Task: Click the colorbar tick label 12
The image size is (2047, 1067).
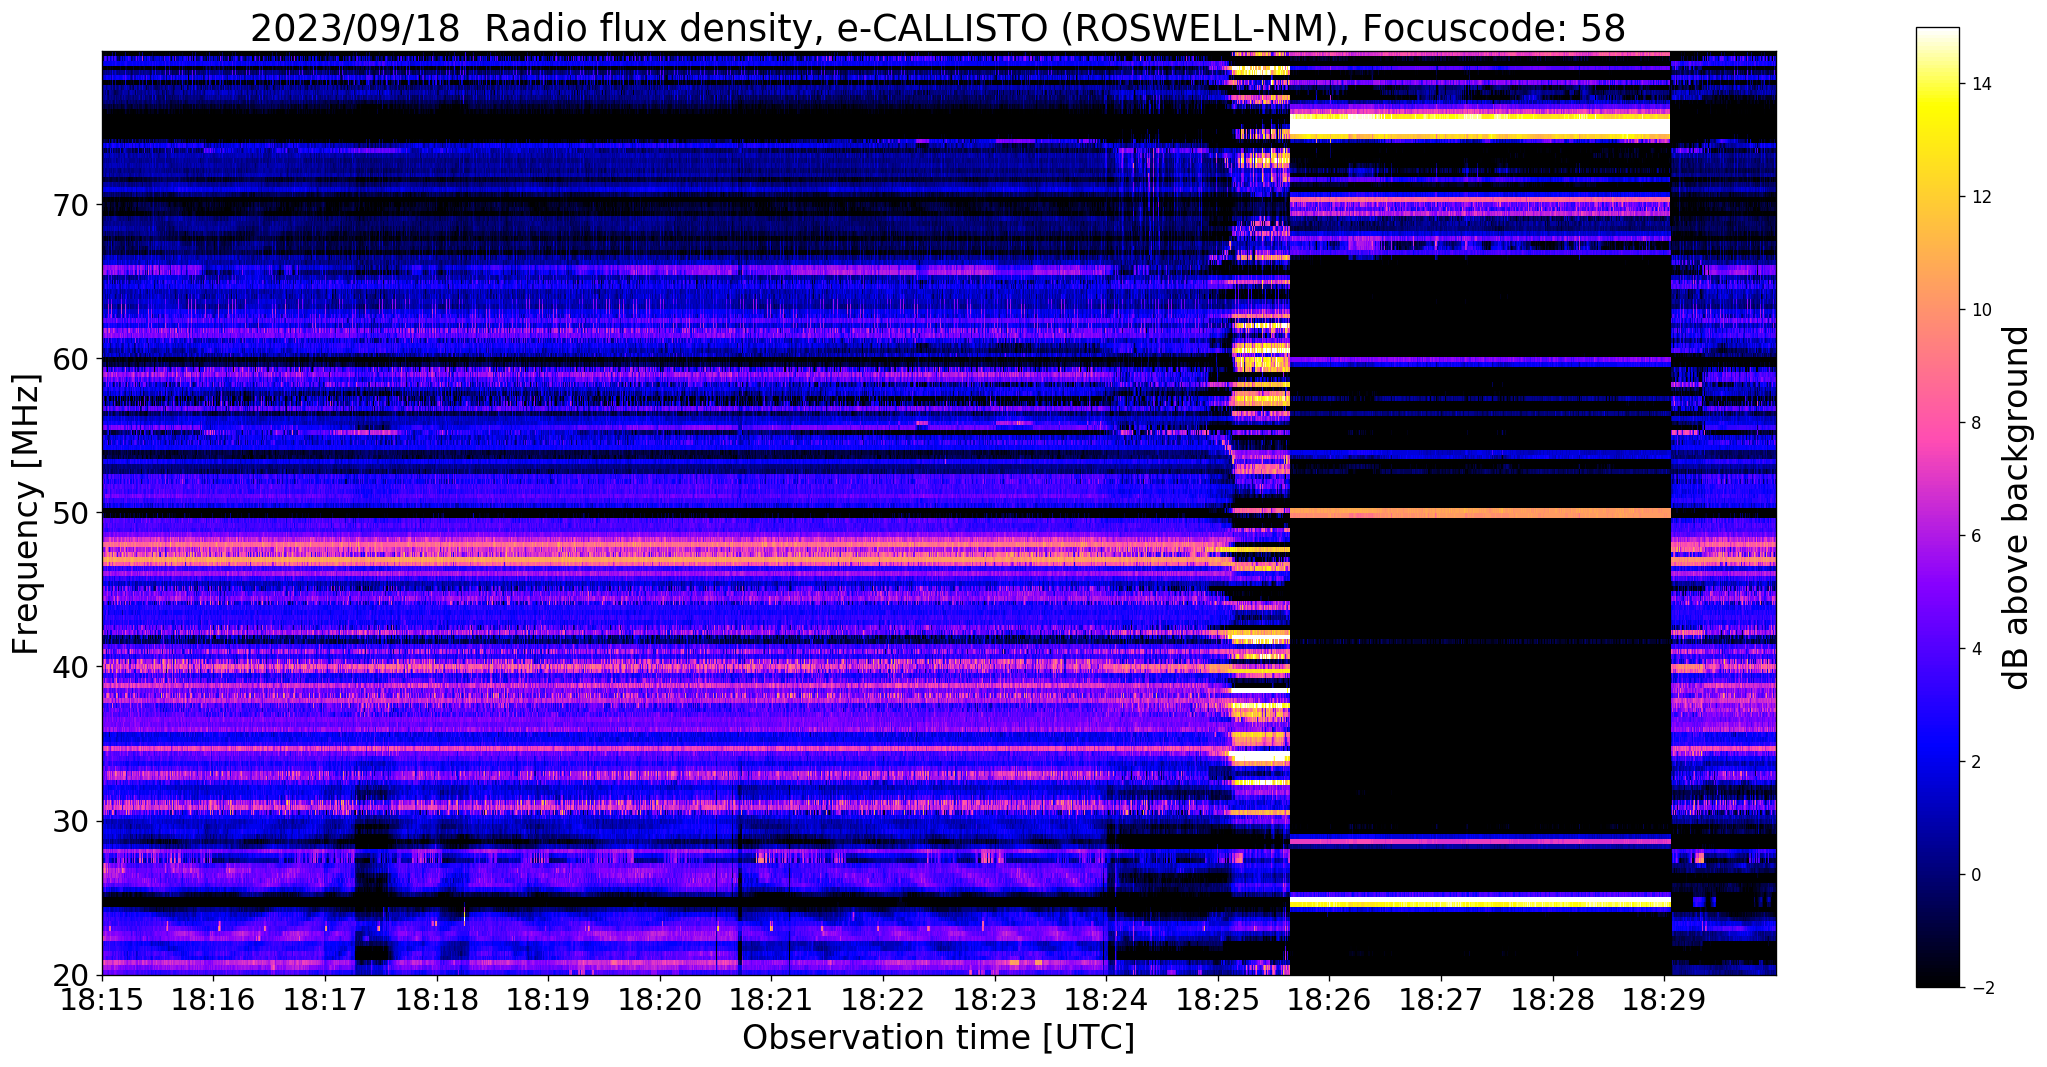Action: pyautogui.click(x=1980, y=197)
